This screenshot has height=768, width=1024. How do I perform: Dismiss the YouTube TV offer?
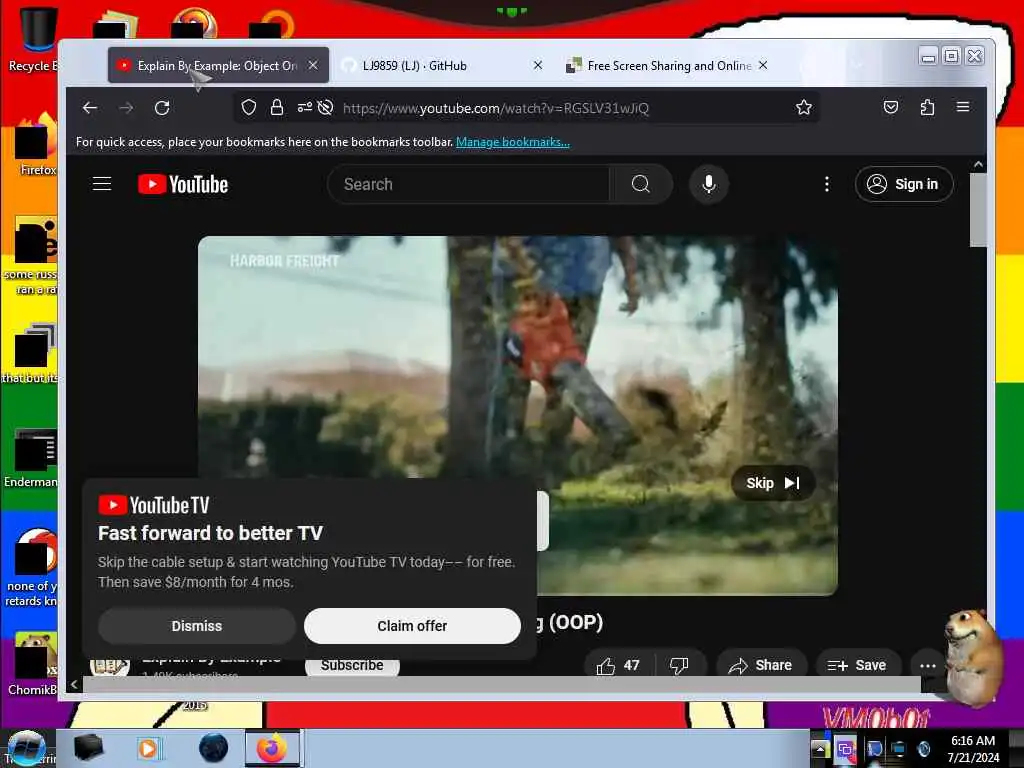point(197,626)
